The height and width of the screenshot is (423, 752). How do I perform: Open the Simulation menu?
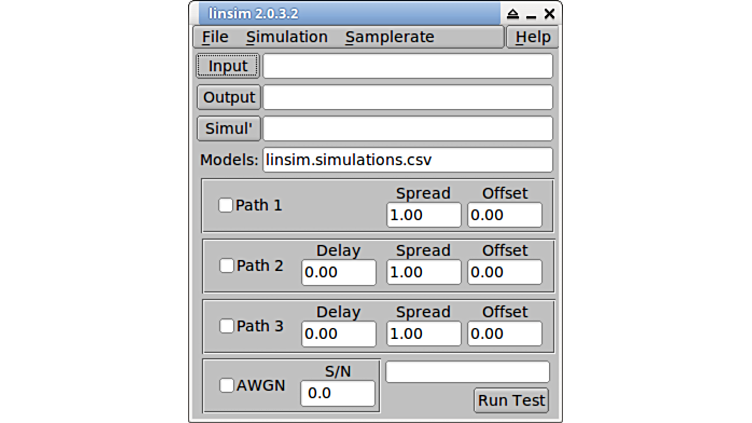[287, 37]
